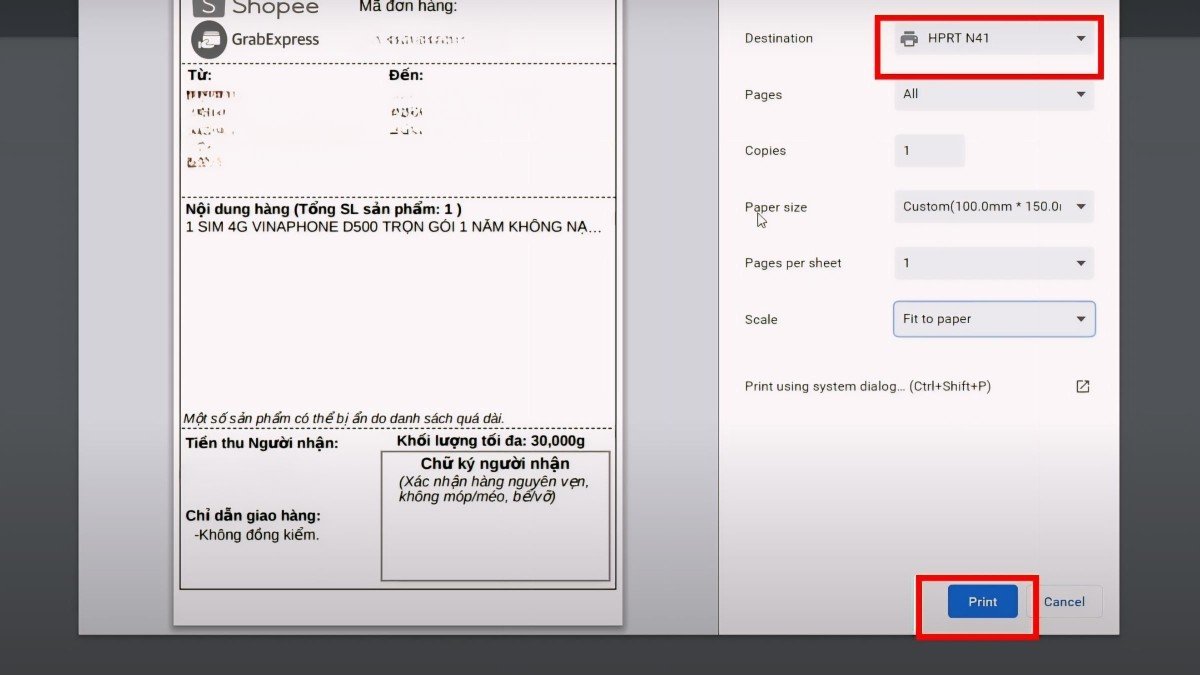Image resolution: width=1200 pixels, height=675 pixels.
Task: Click the GrabExpress logo icon
Action: tap(208, 39)
